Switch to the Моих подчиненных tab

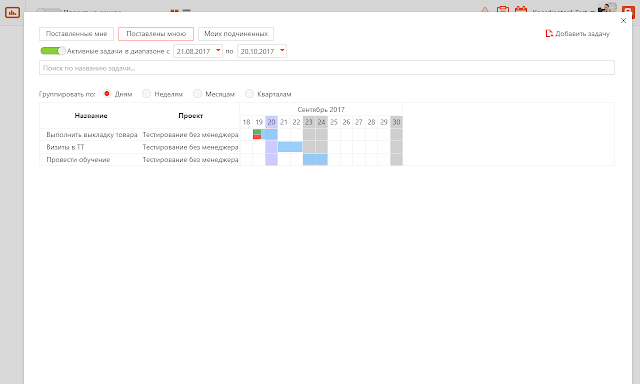[x=236, y=34]
